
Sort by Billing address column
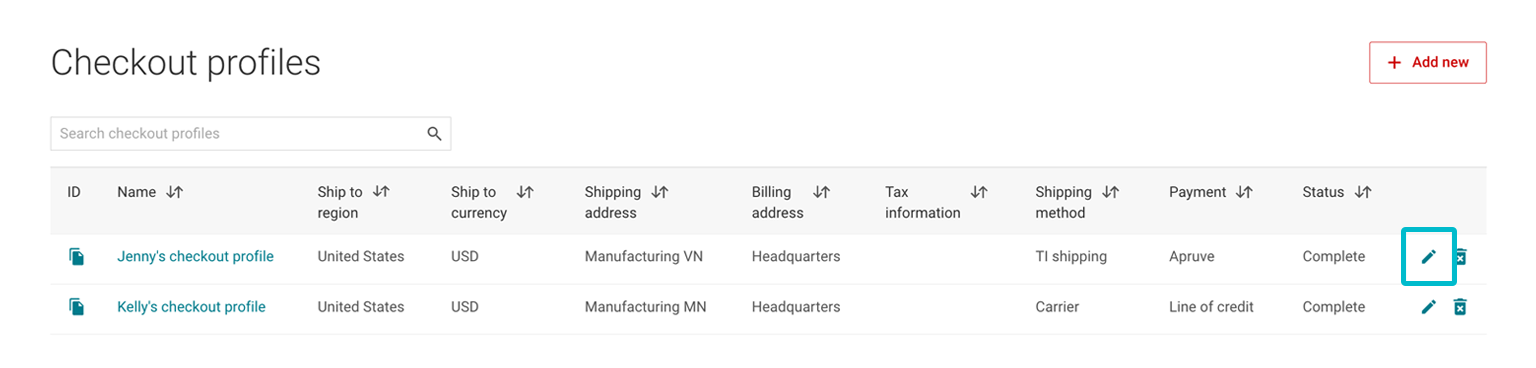(x=821, y=192)
